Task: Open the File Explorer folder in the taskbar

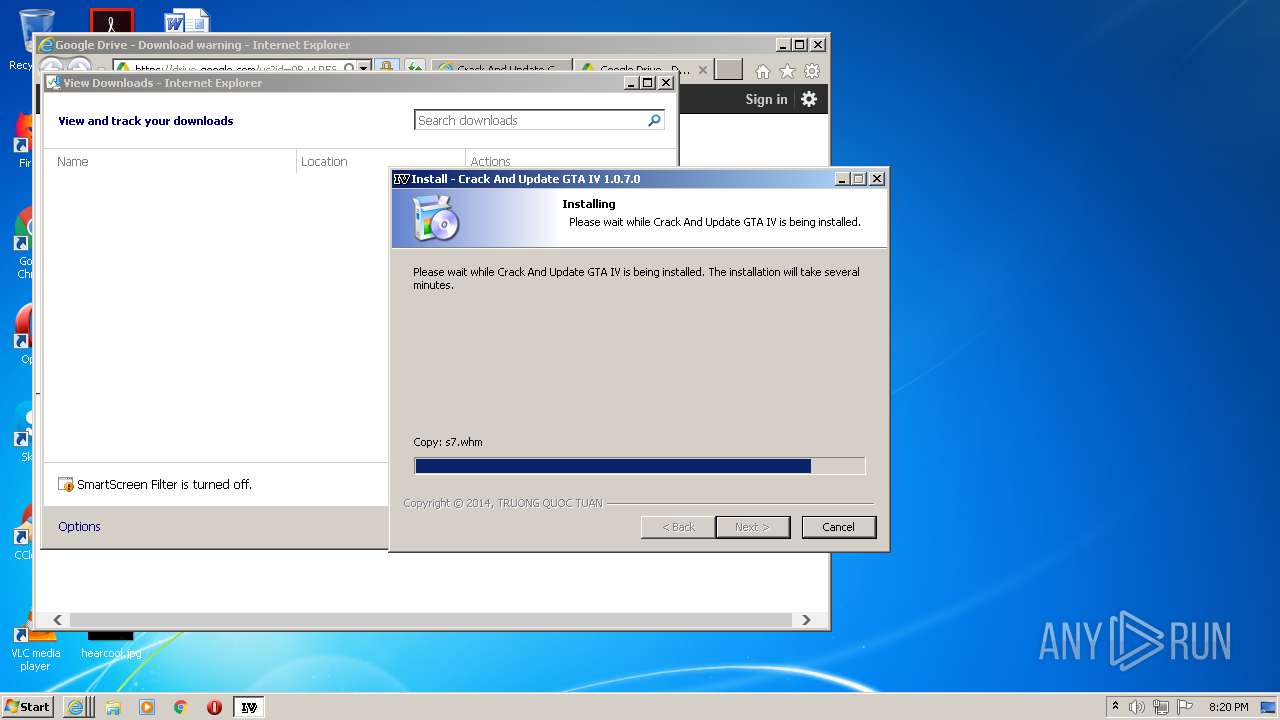Action: [113, 707]
